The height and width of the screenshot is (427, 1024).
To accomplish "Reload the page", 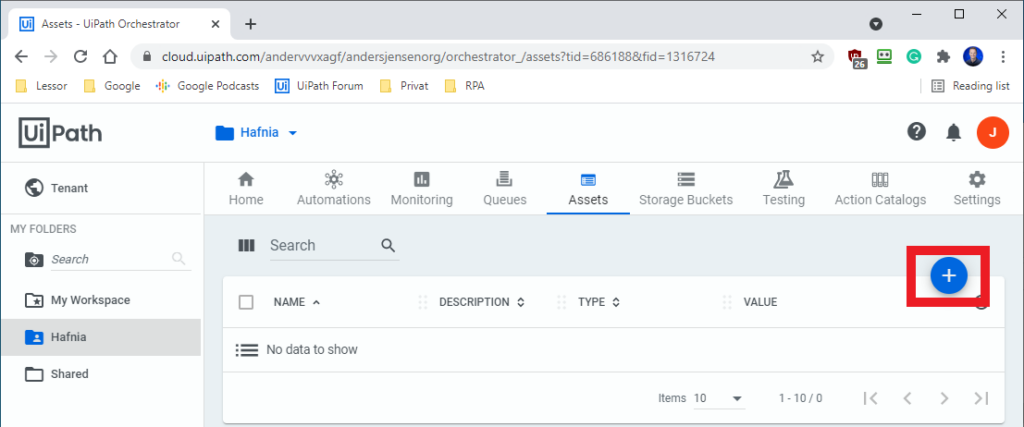I will point(80,57).
